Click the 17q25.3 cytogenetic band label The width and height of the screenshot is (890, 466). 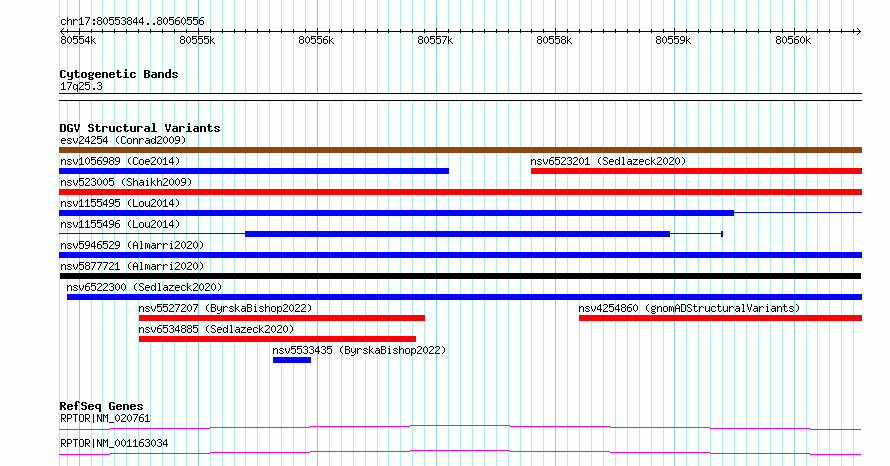(81, 86)
